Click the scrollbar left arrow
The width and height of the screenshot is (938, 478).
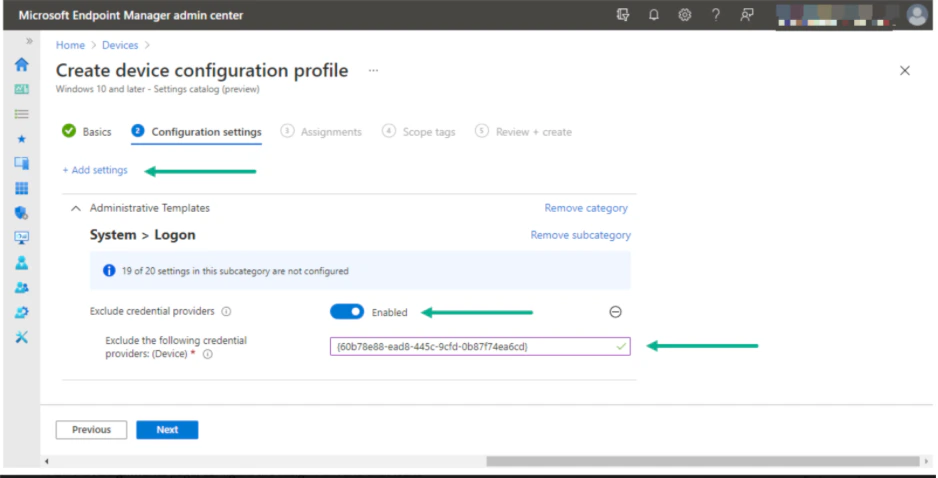coord(47,461)
